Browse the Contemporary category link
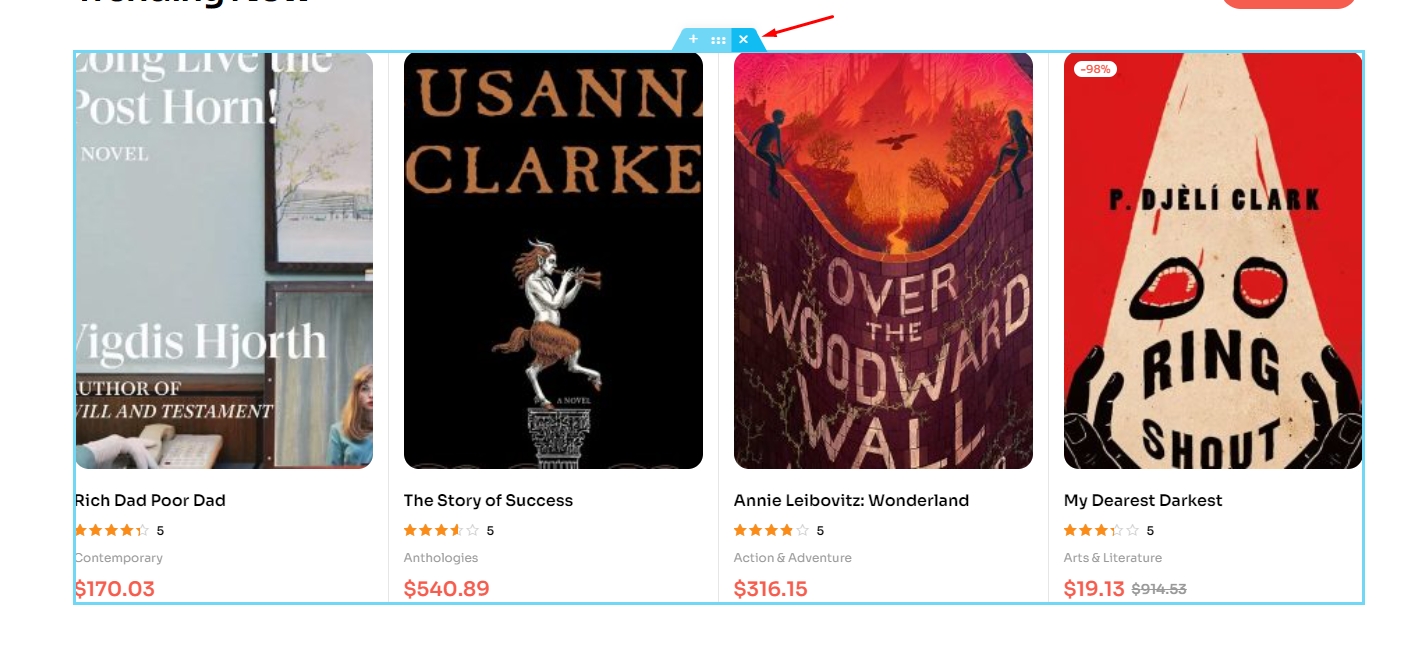 (118, 558)
